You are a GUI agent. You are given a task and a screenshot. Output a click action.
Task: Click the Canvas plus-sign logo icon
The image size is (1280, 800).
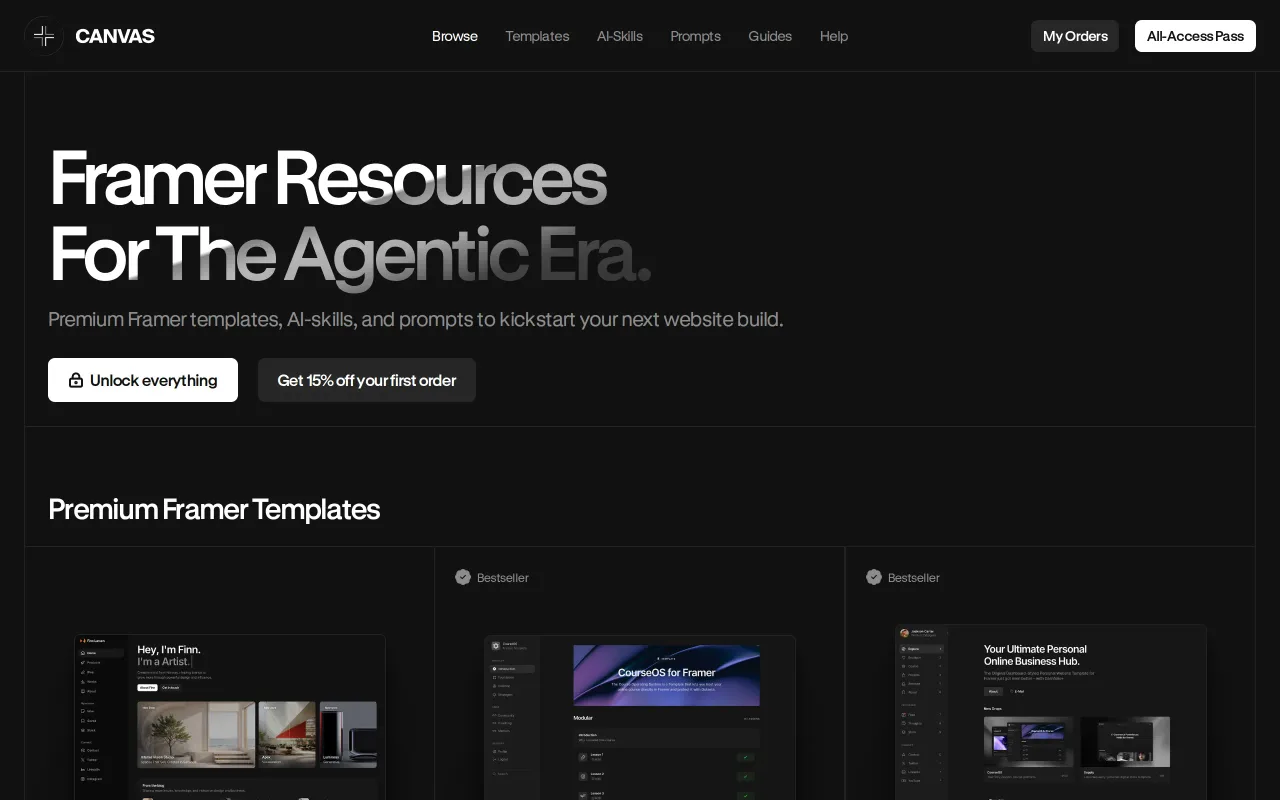[x=44, y=36]
